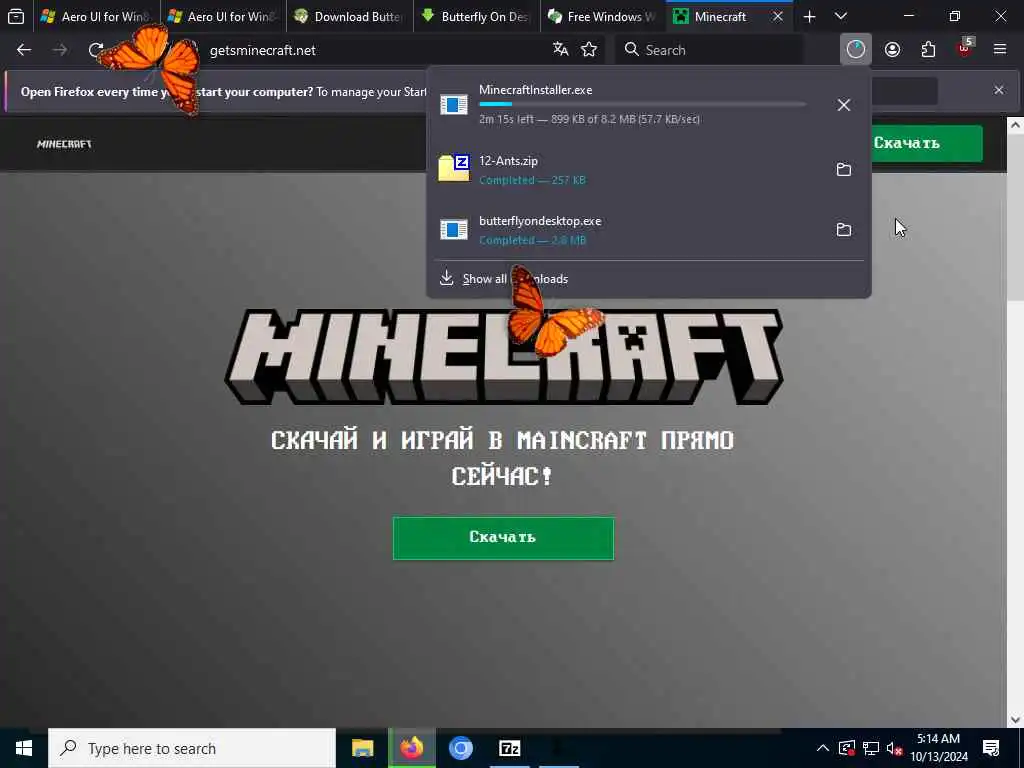This screenshot has width=1024, height=768.
Task: Click the downloads progress icon in toolbar
Action: tap(856, 49)
